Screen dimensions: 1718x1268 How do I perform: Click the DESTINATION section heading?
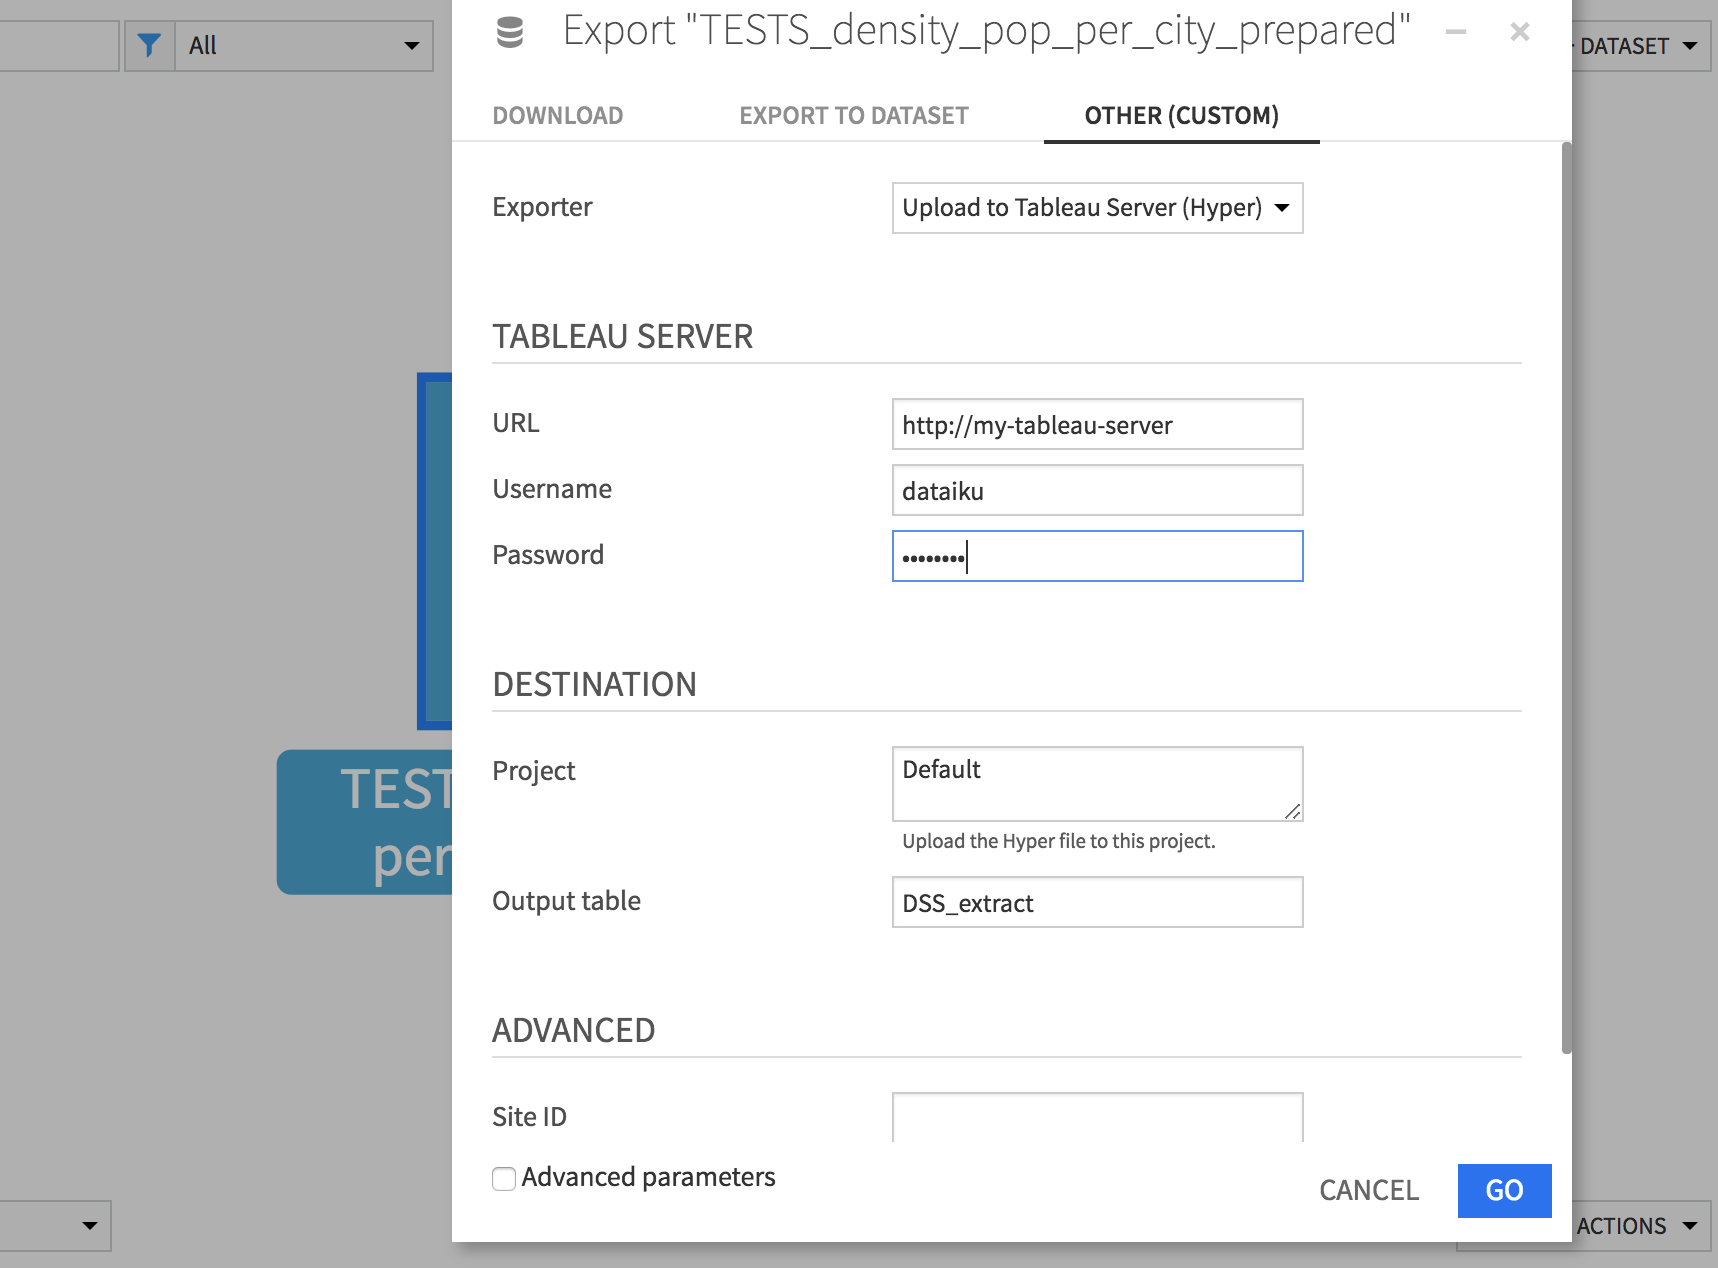[x=594, y=685]
